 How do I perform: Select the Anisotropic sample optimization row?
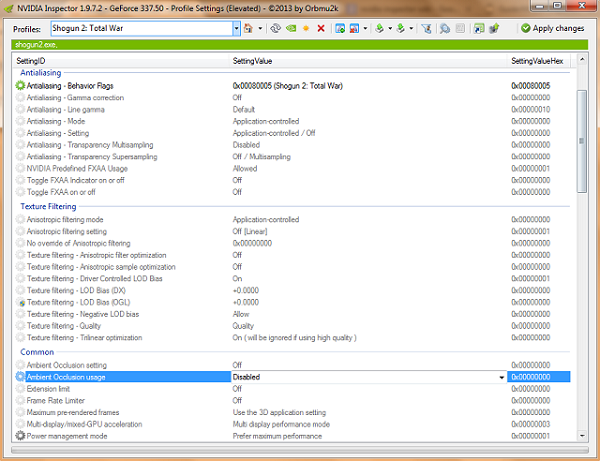(293, 267)
